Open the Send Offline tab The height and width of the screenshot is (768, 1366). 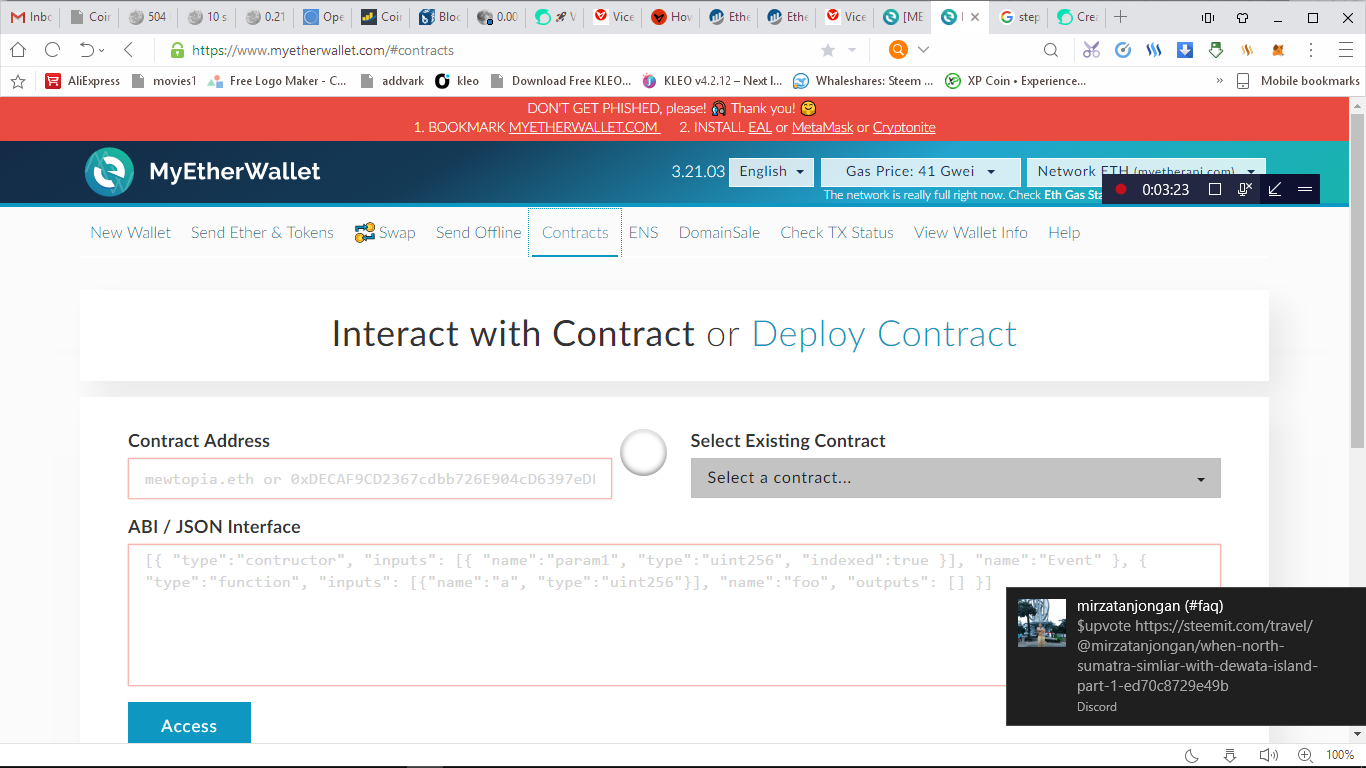click(478, 232)
